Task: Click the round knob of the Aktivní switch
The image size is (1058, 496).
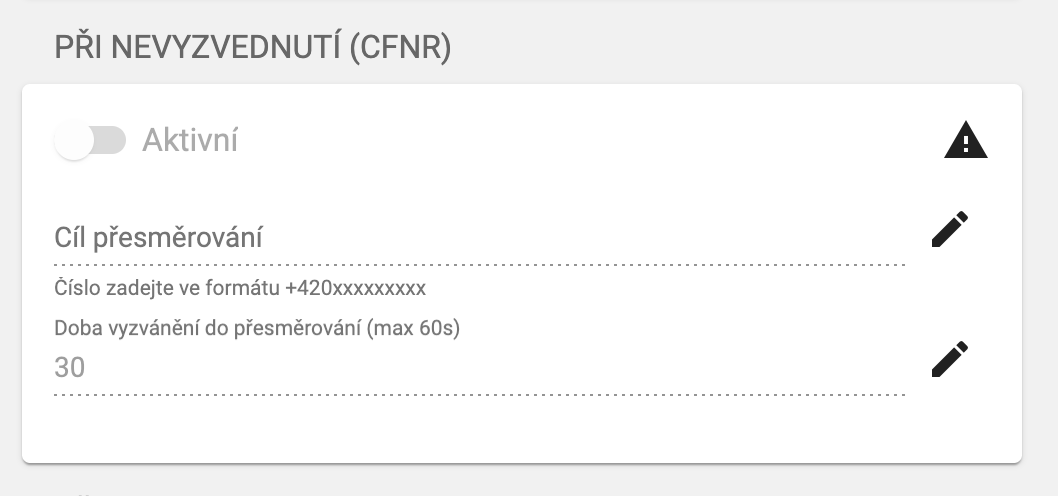Action: pyautogui.click(x=74, y=141)
